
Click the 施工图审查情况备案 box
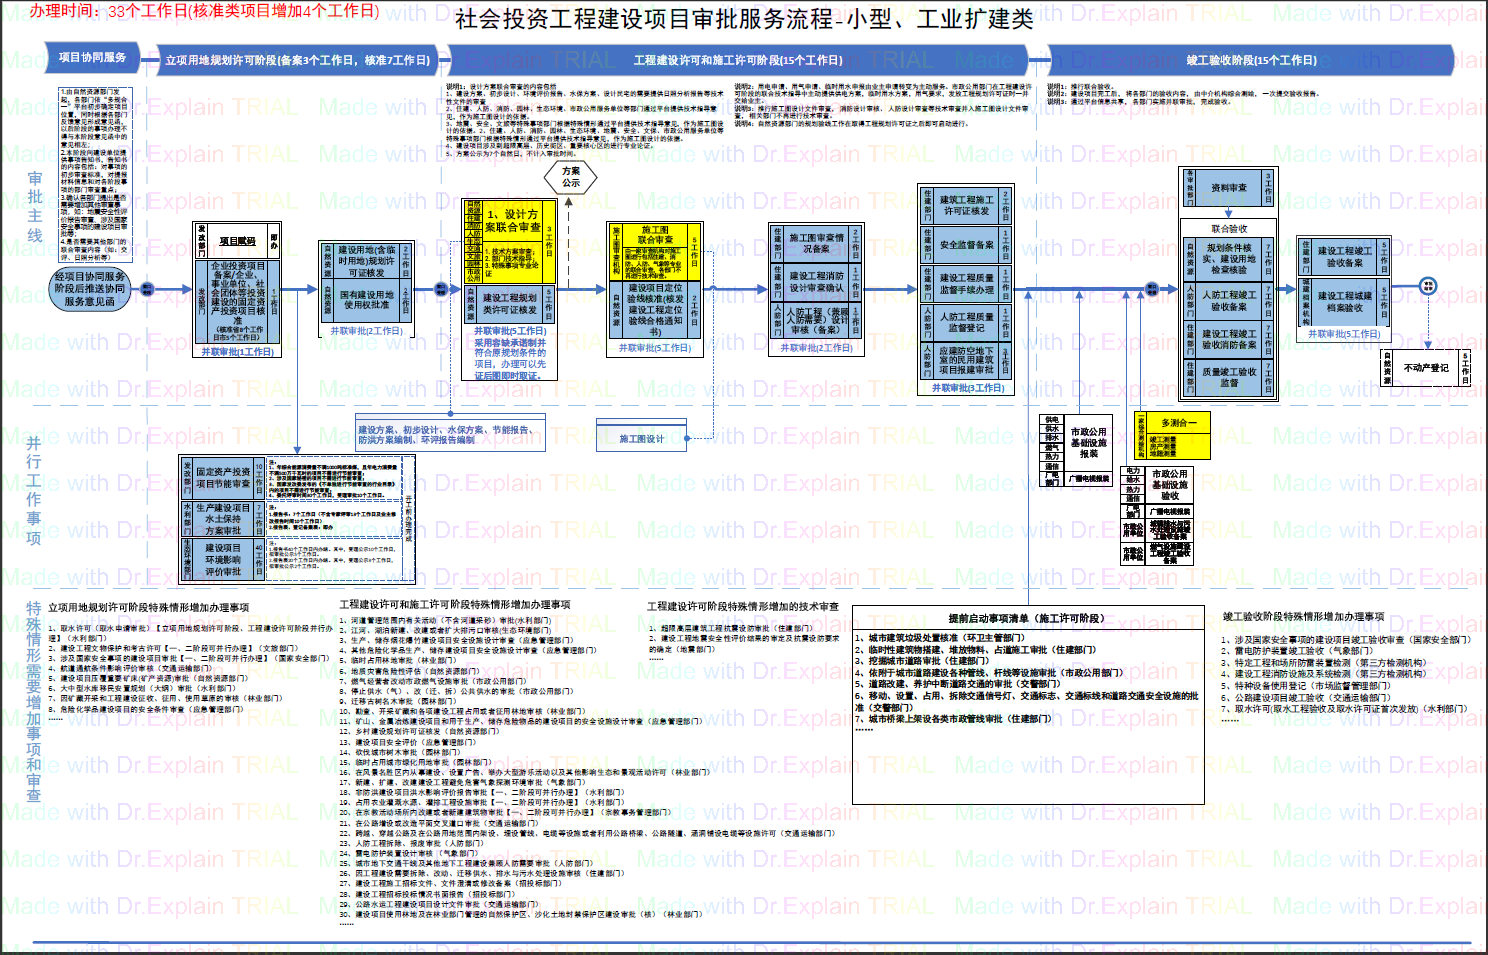tap(816, 244)
